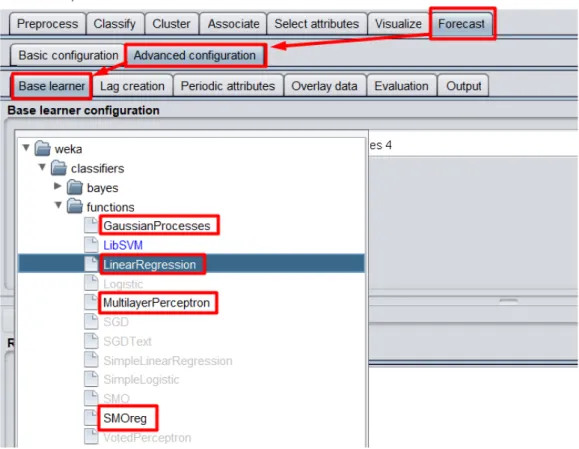
Task: Click the VotedPerceptron file icon
Action: click(x=91, y=436)
